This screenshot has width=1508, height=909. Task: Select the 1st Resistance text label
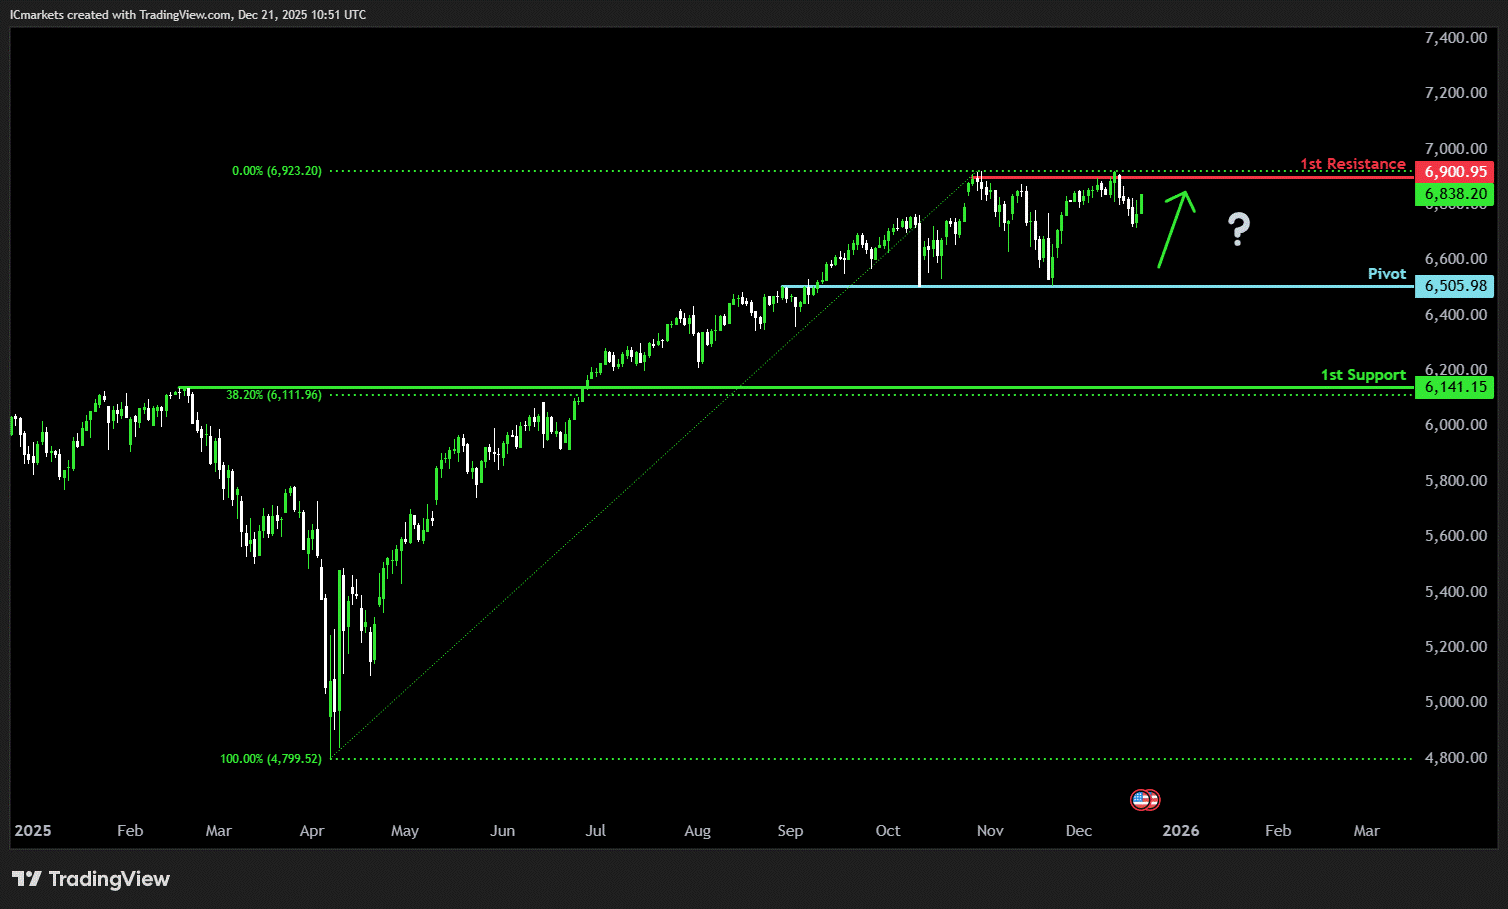point(1352,164)
